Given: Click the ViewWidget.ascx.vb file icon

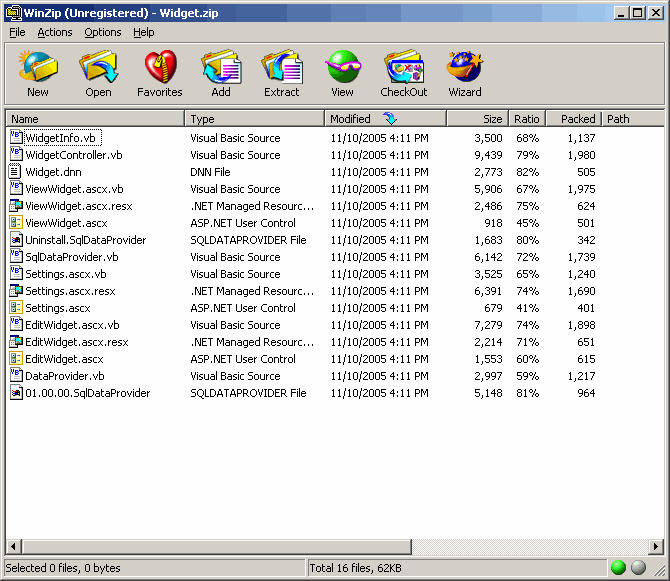Looking at the screenshot, I should pos(16,188).
